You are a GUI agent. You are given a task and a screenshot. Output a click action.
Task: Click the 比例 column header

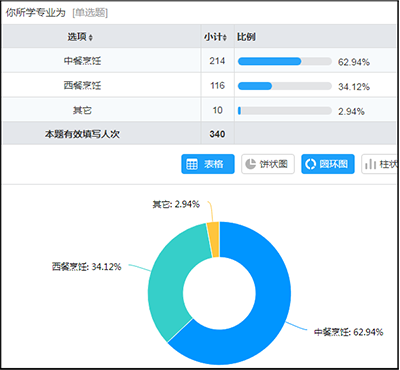(x=246, y=37)
